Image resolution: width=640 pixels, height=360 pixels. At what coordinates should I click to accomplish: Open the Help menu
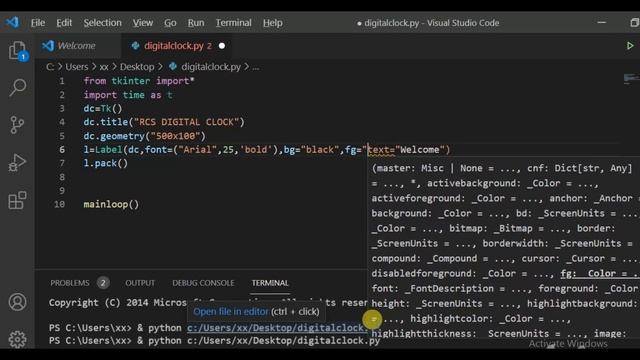pyautogui.click(x=273, y=23)
